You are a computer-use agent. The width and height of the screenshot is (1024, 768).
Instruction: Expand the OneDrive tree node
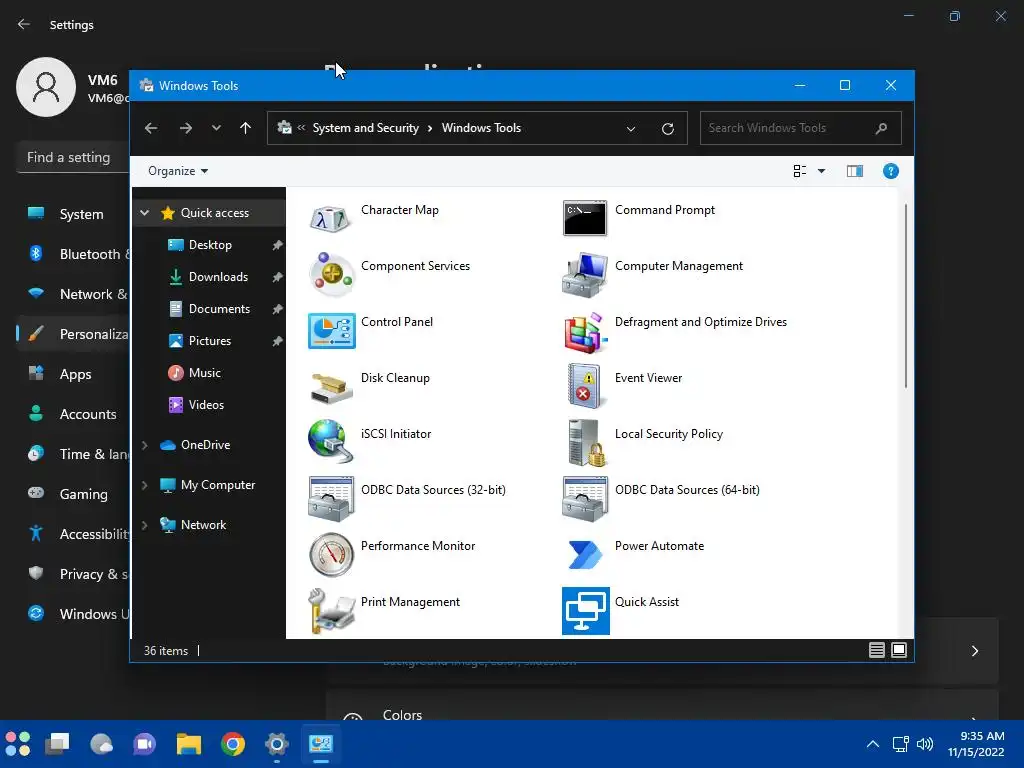tap(145, 445)
